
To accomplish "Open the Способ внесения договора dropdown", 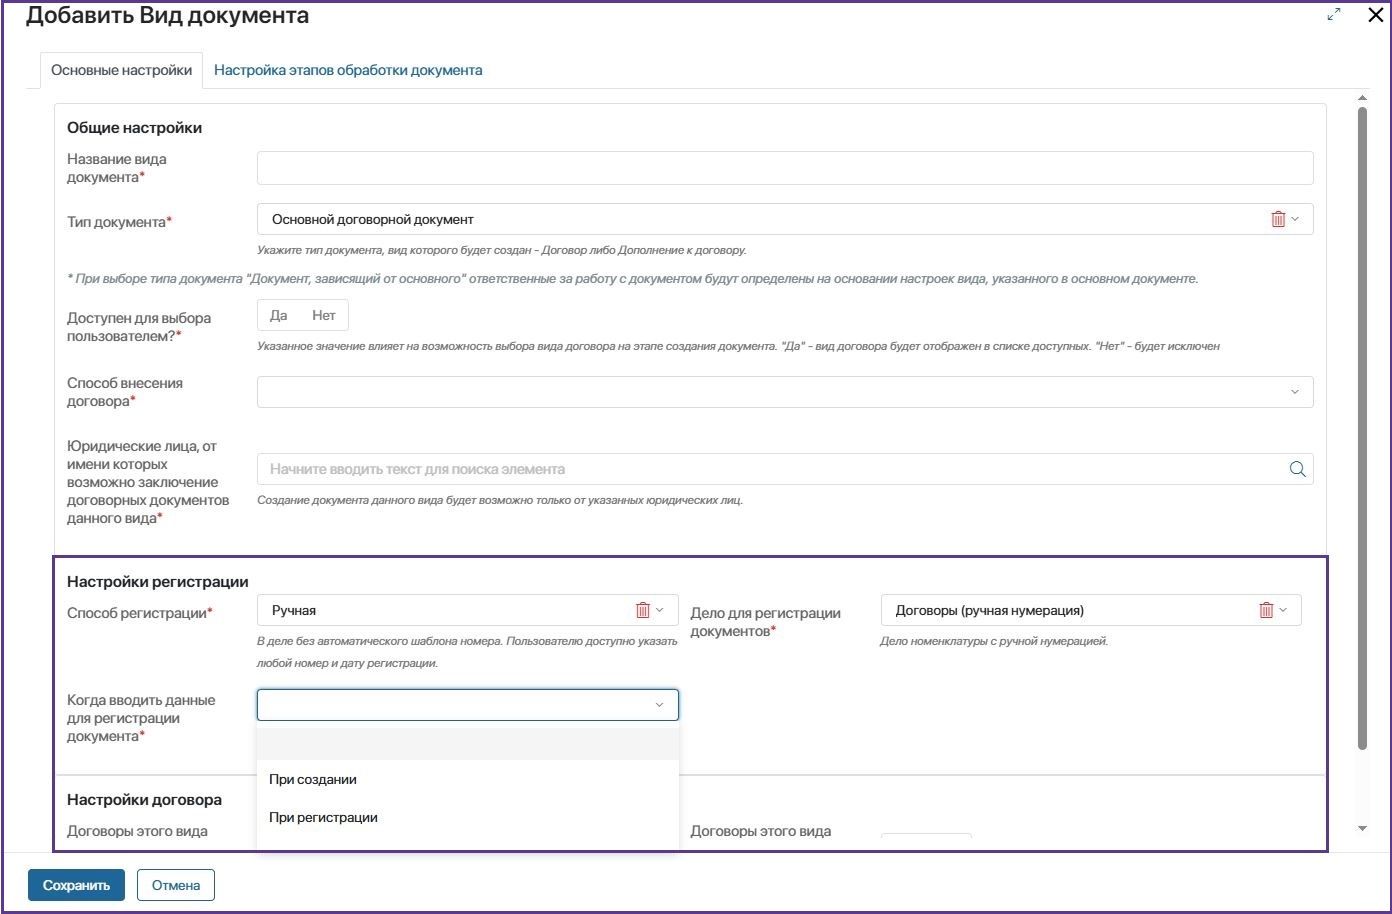I will [784, 392].
